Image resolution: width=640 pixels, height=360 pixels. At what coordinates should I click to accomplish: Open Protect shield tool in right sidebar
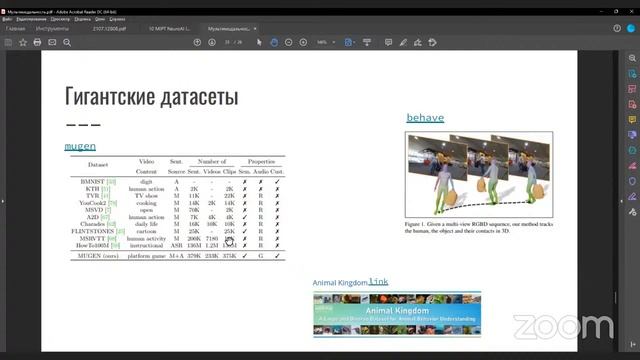(x=632, y=181)
